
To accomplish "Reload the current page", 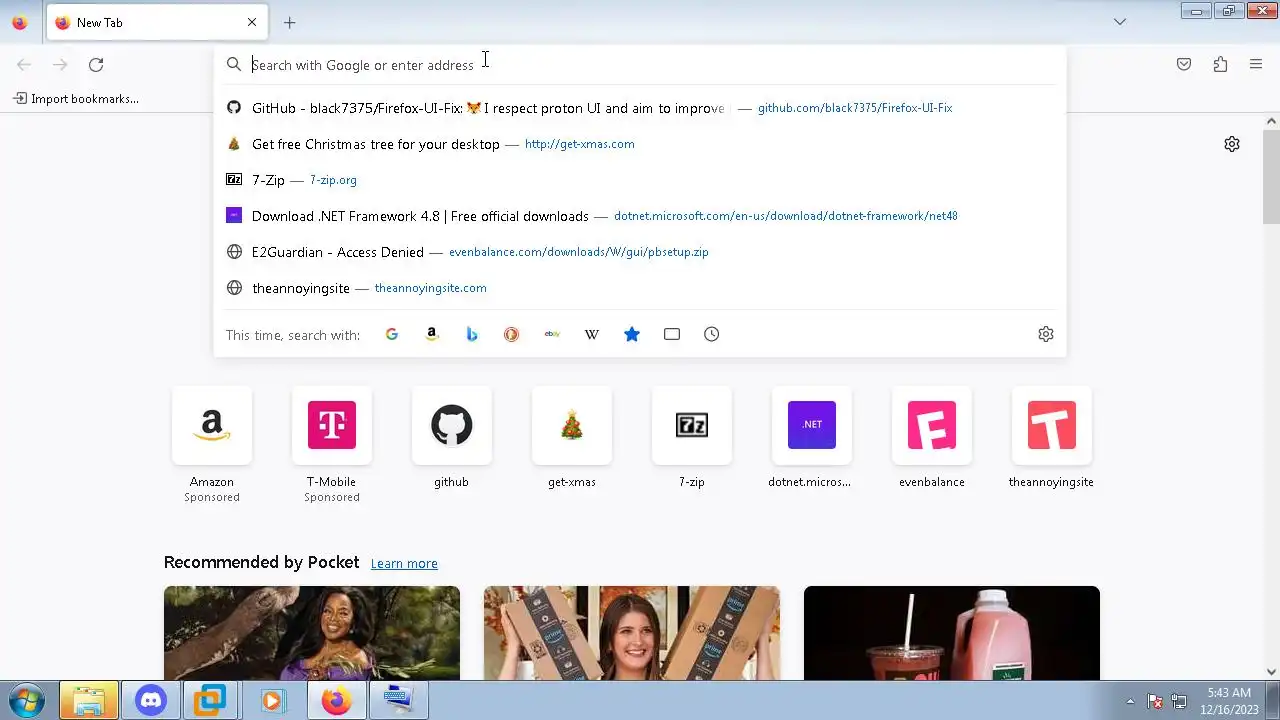I will (96, 65).
